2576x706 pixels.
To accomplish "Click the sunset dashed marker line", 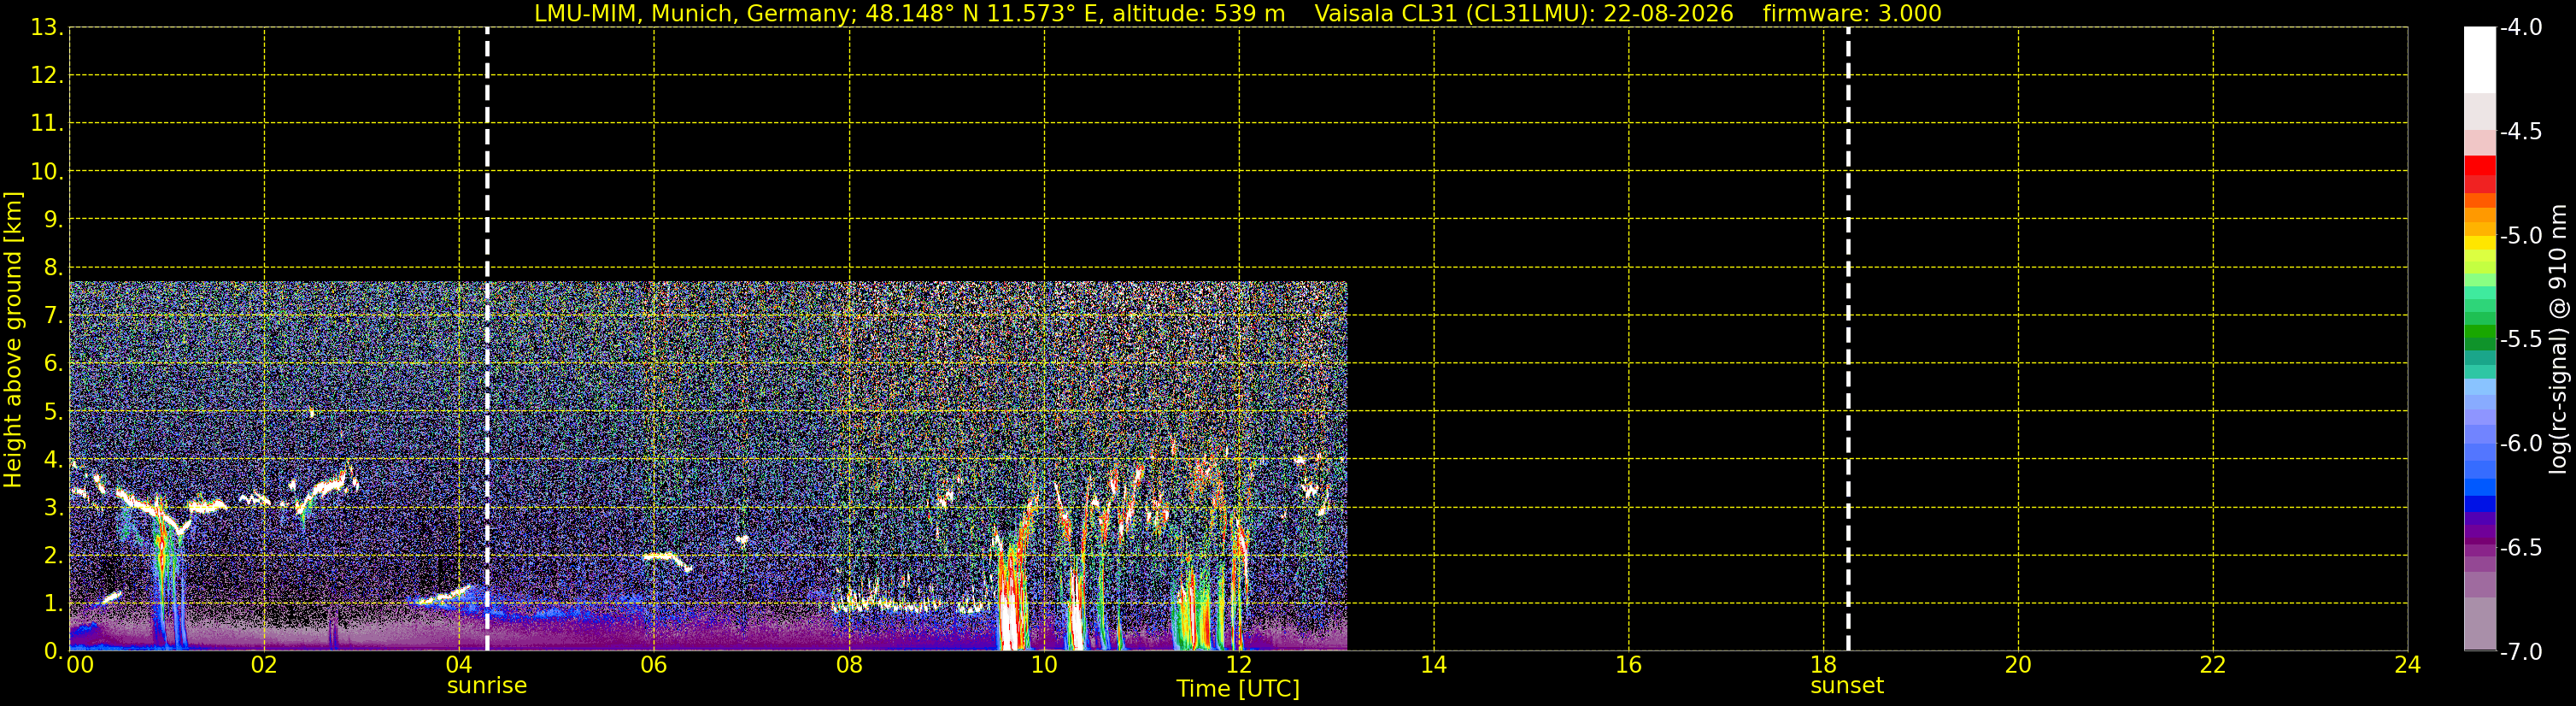I will click(x=1848, y=339).
